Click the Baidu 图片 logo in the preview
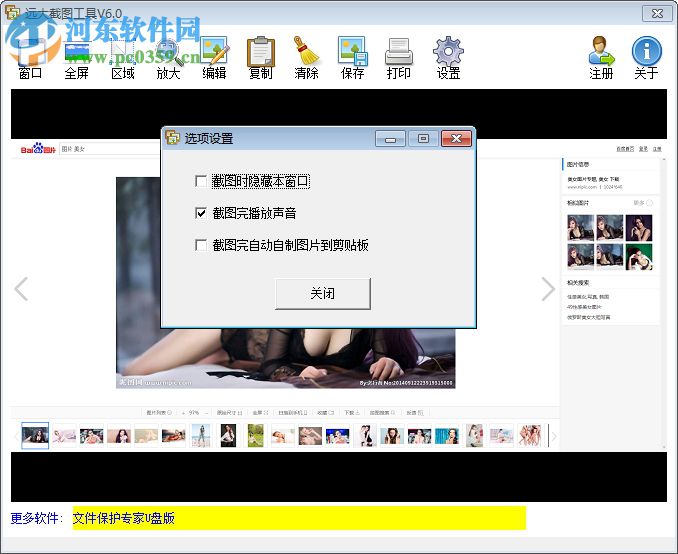 38,148
